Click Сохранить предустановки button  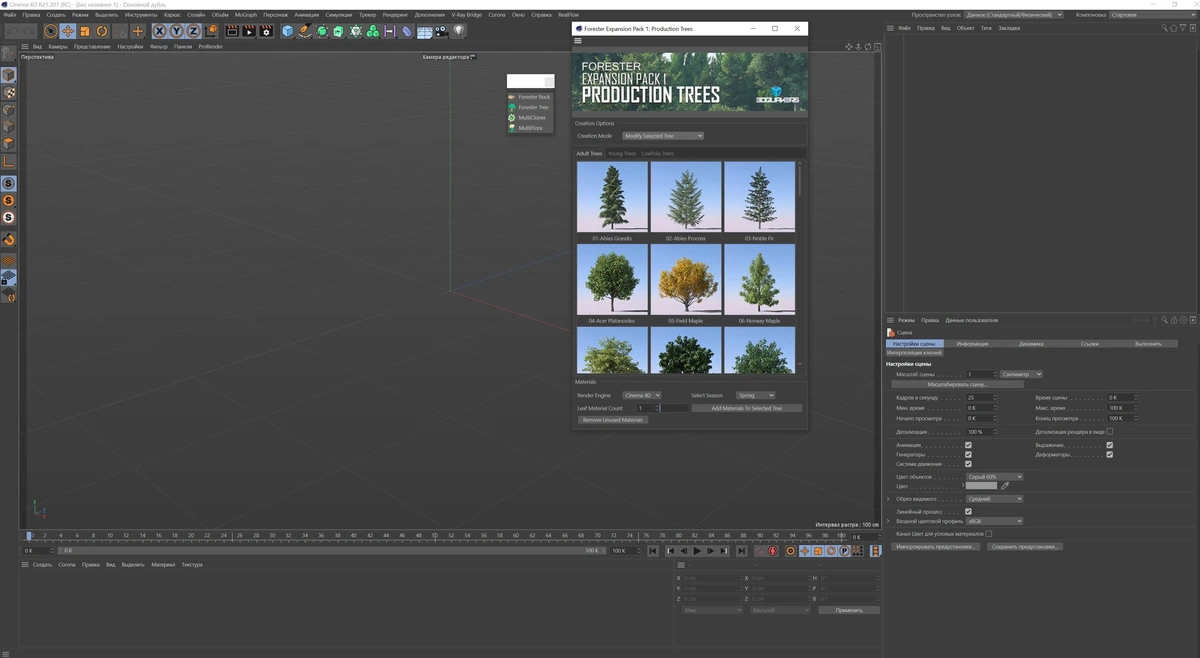point(1025,547)
